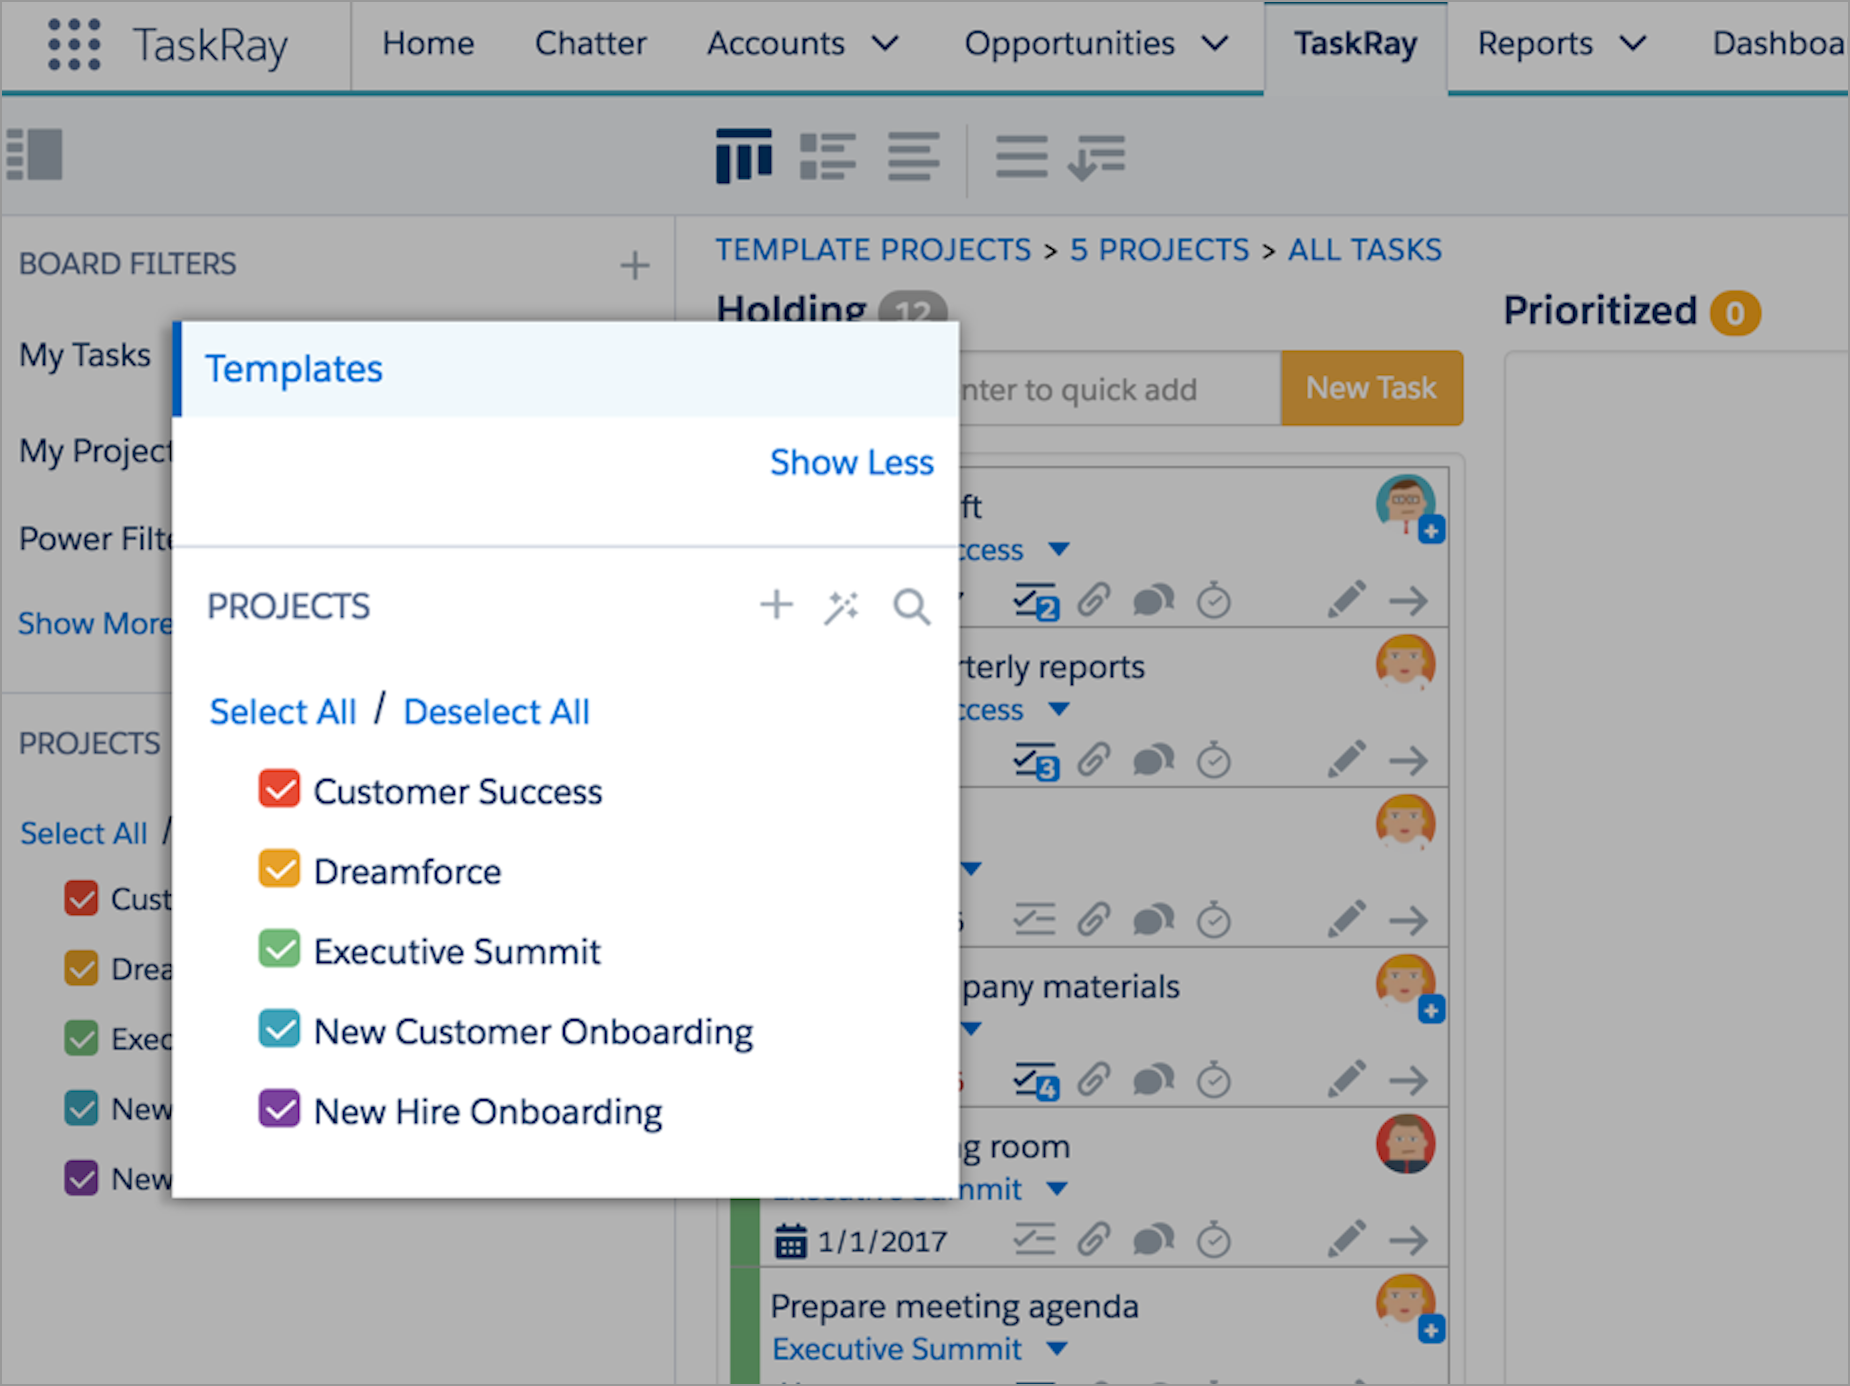This screenshot has height=1386, width=1850.
Task: Open project dropdown on quarterly reports card
Action: [x=1059, y=709]
